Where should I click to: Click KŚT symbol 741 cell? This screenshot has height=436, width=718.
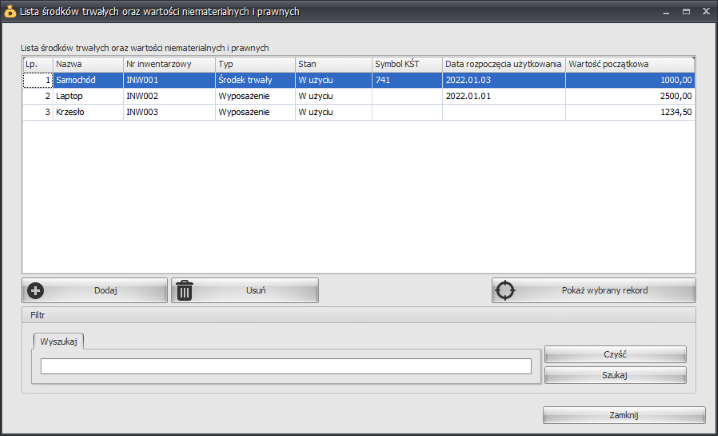pyautogui.click(x=407, y=80)
